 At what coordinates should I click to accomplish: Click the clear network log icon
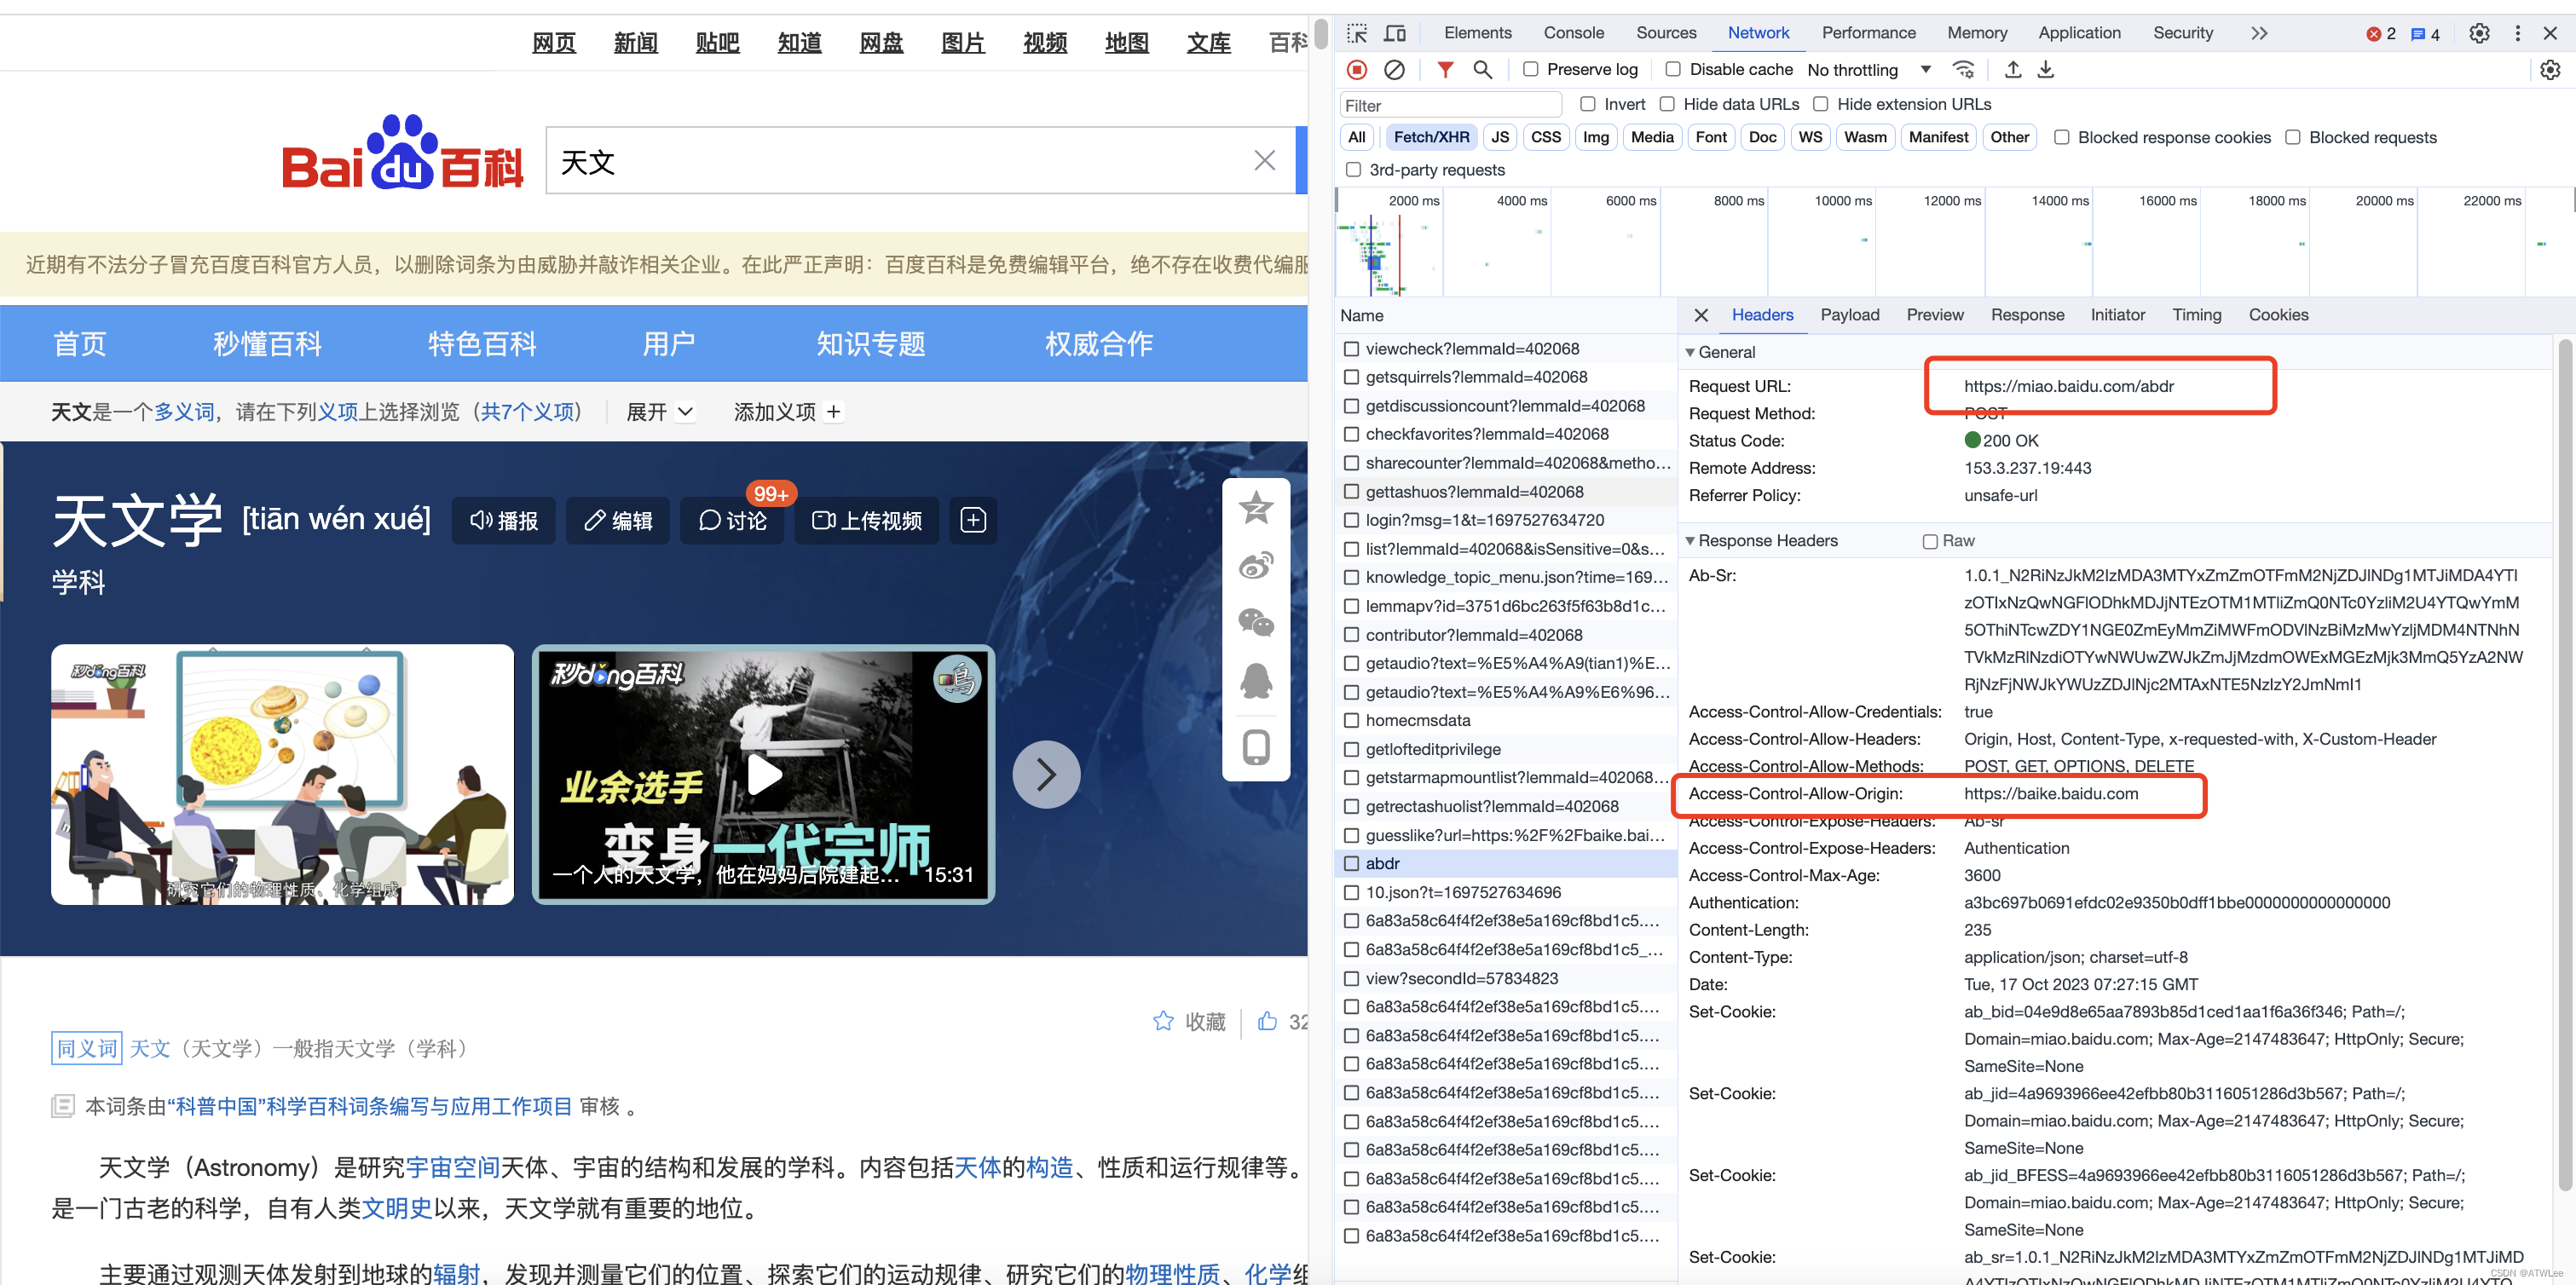(x=1395, y=69)
